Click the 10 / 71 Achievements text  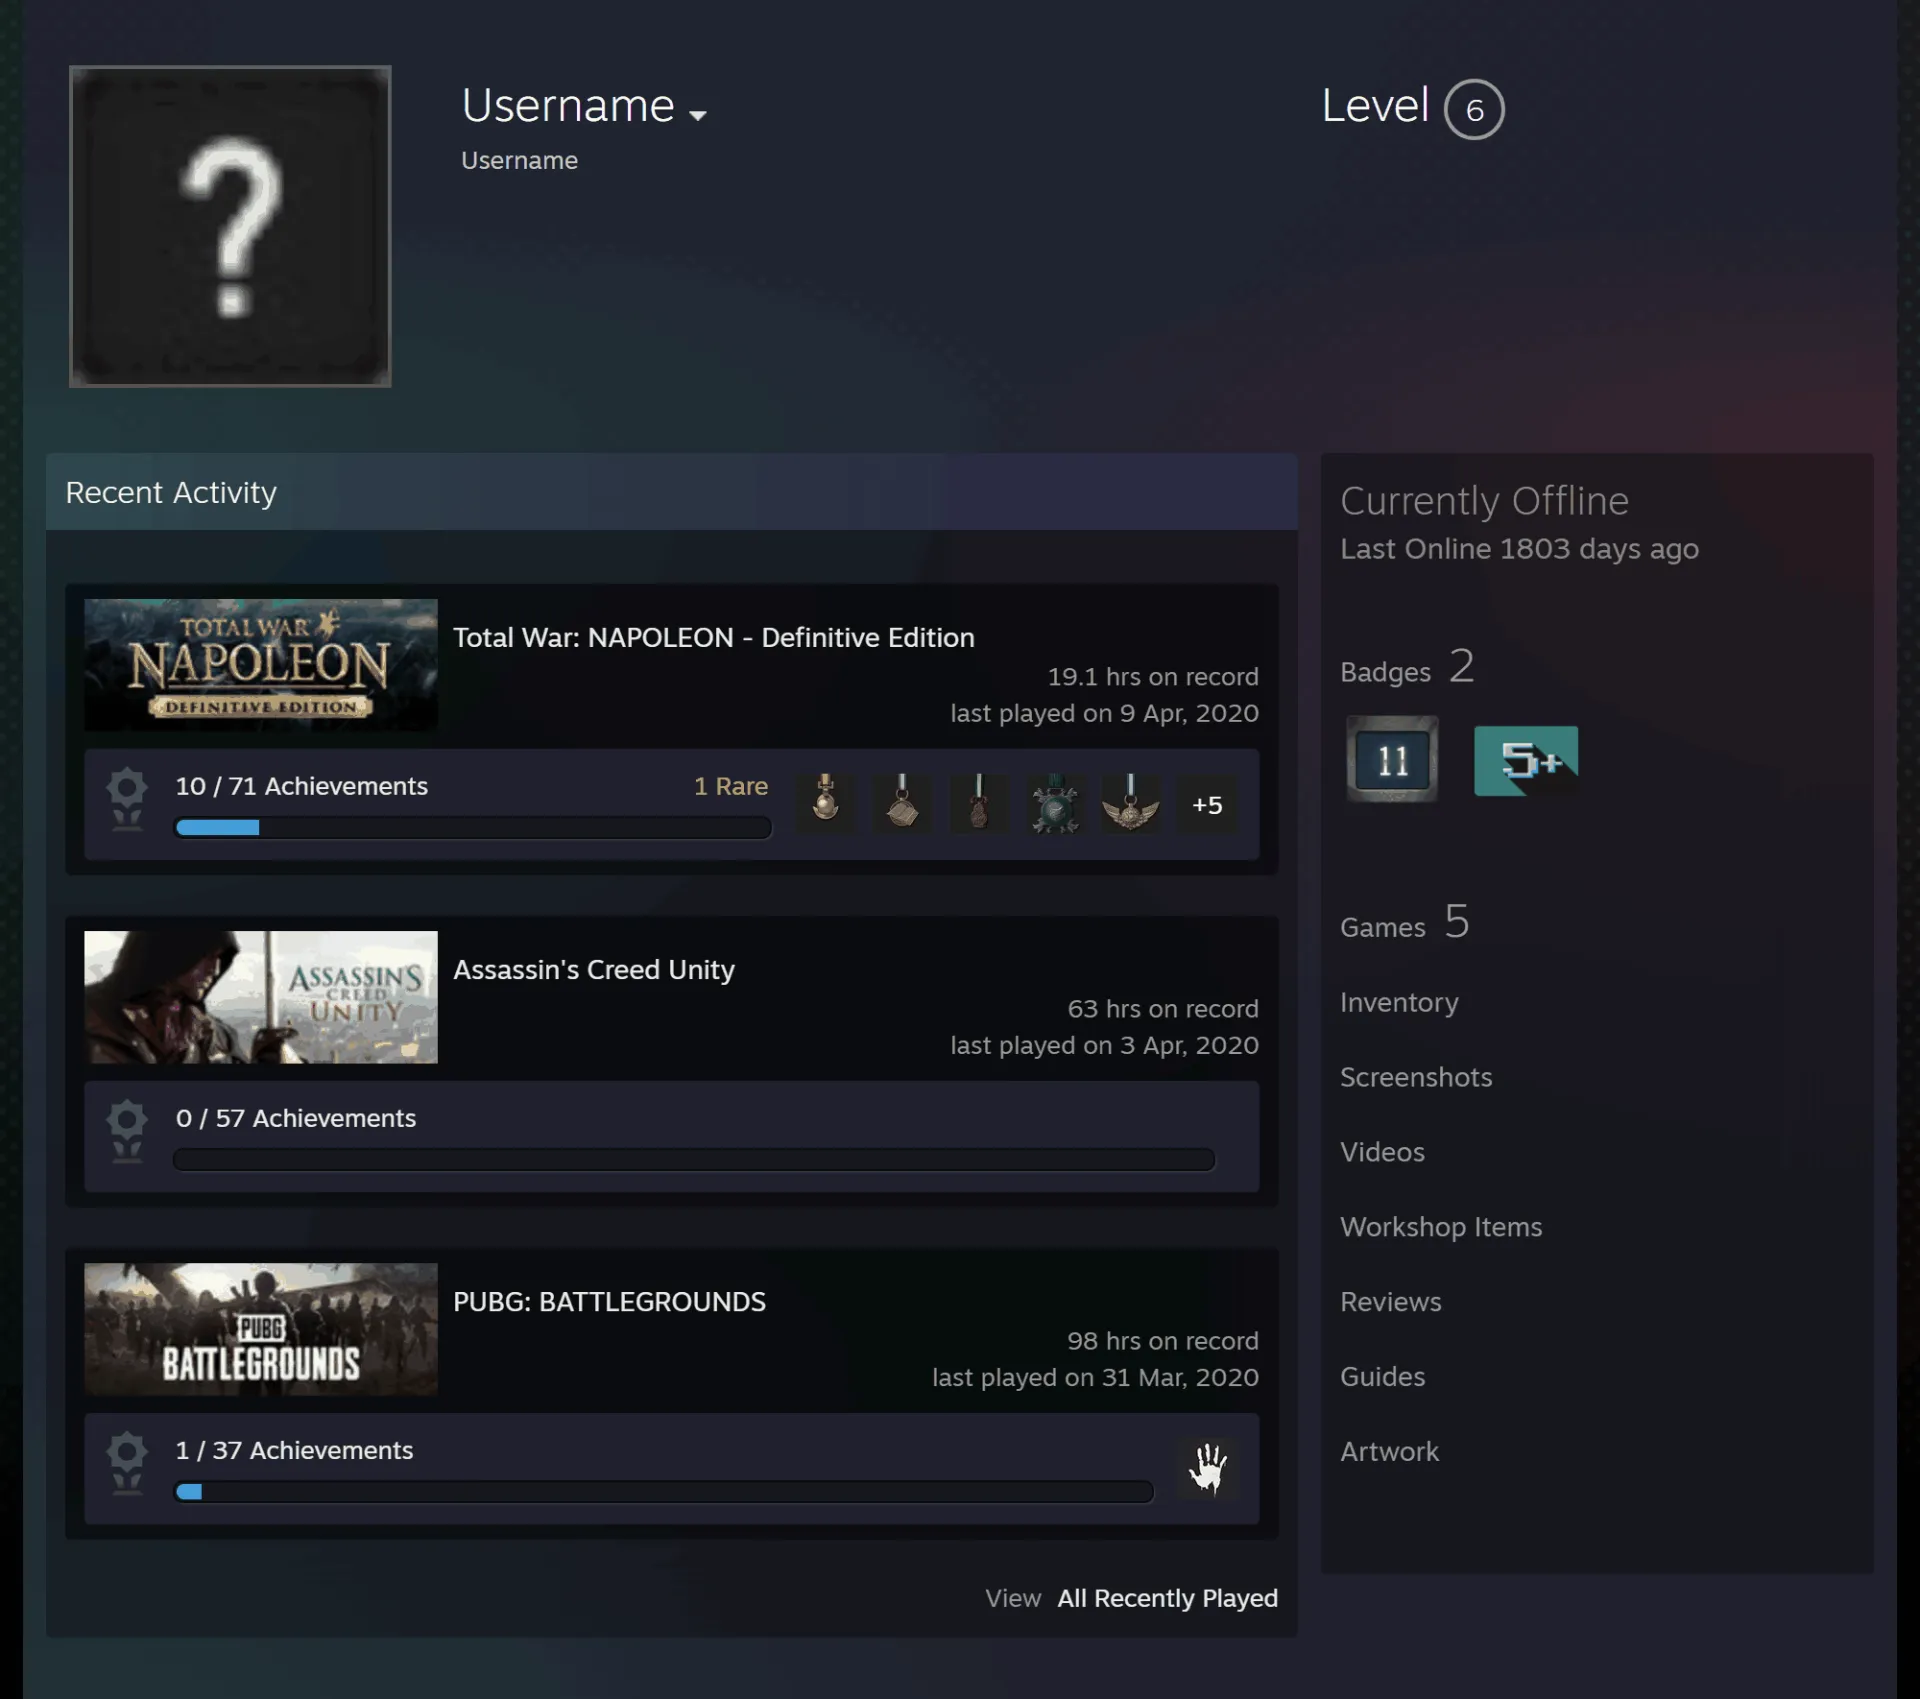(301, 786)
